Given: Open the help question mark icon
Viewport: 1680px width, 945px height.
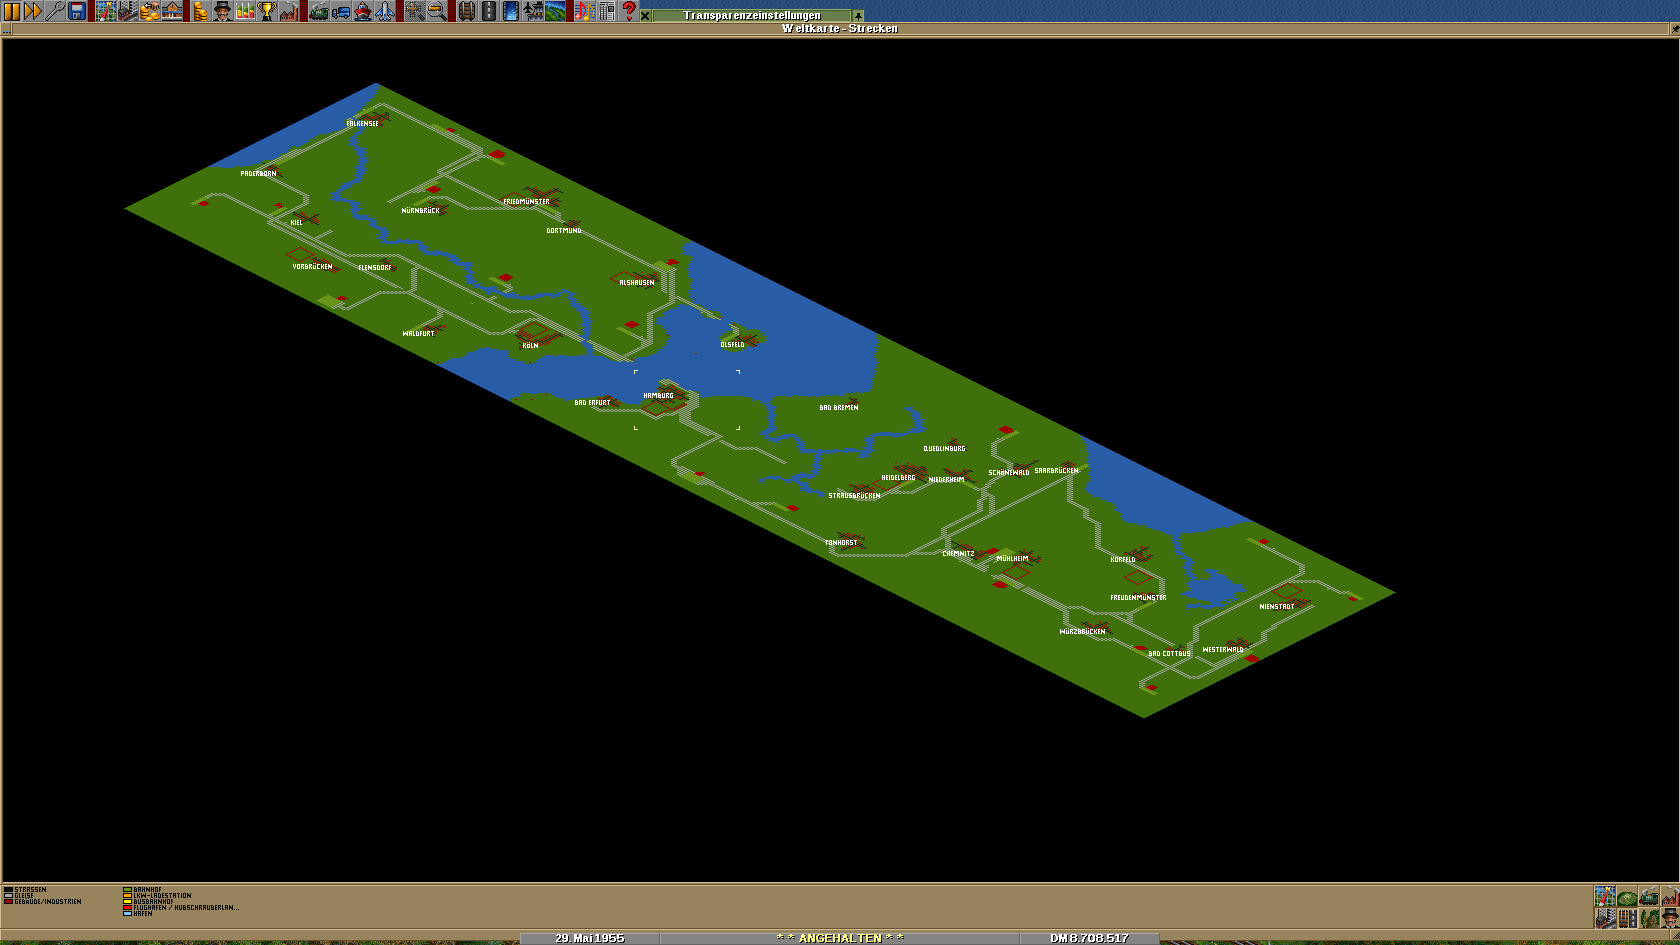Looking at the screenshot, I should tap(629, 11).
